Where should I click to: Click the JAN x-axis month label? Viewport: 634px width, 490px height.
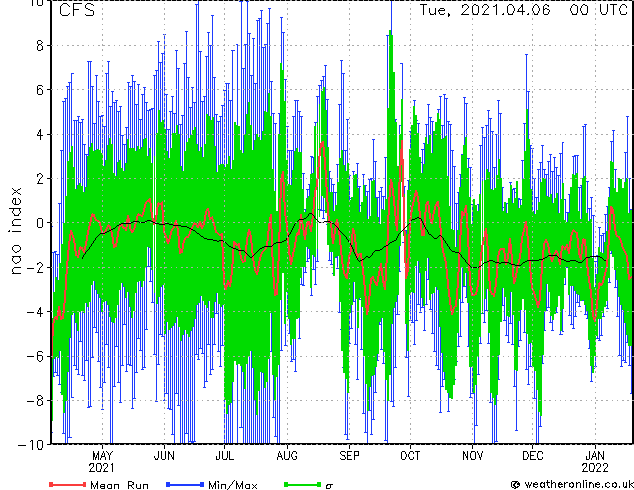(x=595, y=456)
